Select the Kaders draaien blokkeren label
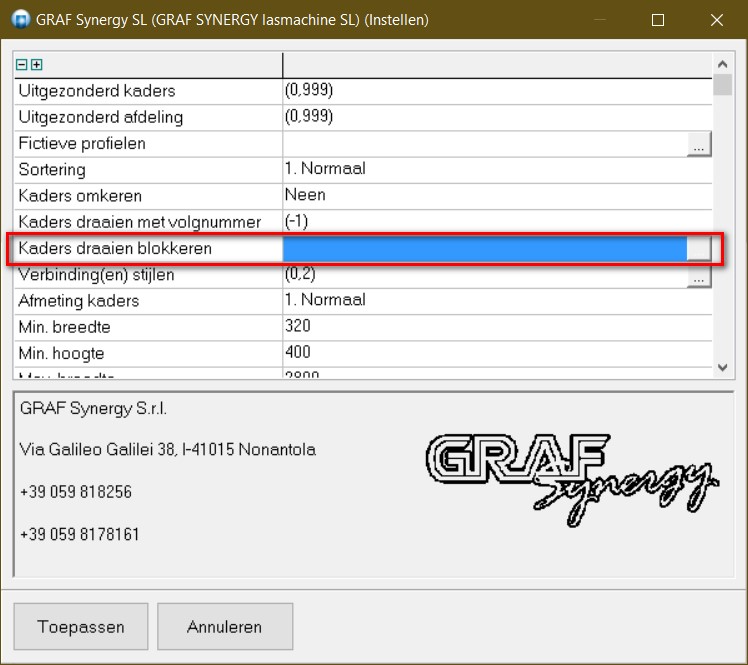The height and width of the screenshot is (665, 748). (114, 249)
